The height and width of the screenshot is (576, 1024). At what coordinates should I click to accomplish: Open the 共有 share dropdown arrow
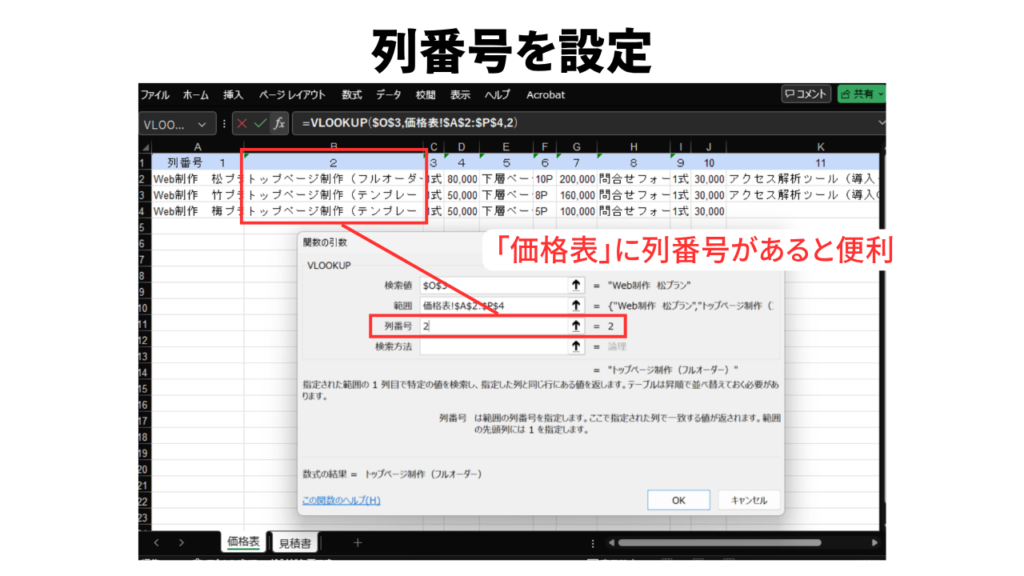880,95
